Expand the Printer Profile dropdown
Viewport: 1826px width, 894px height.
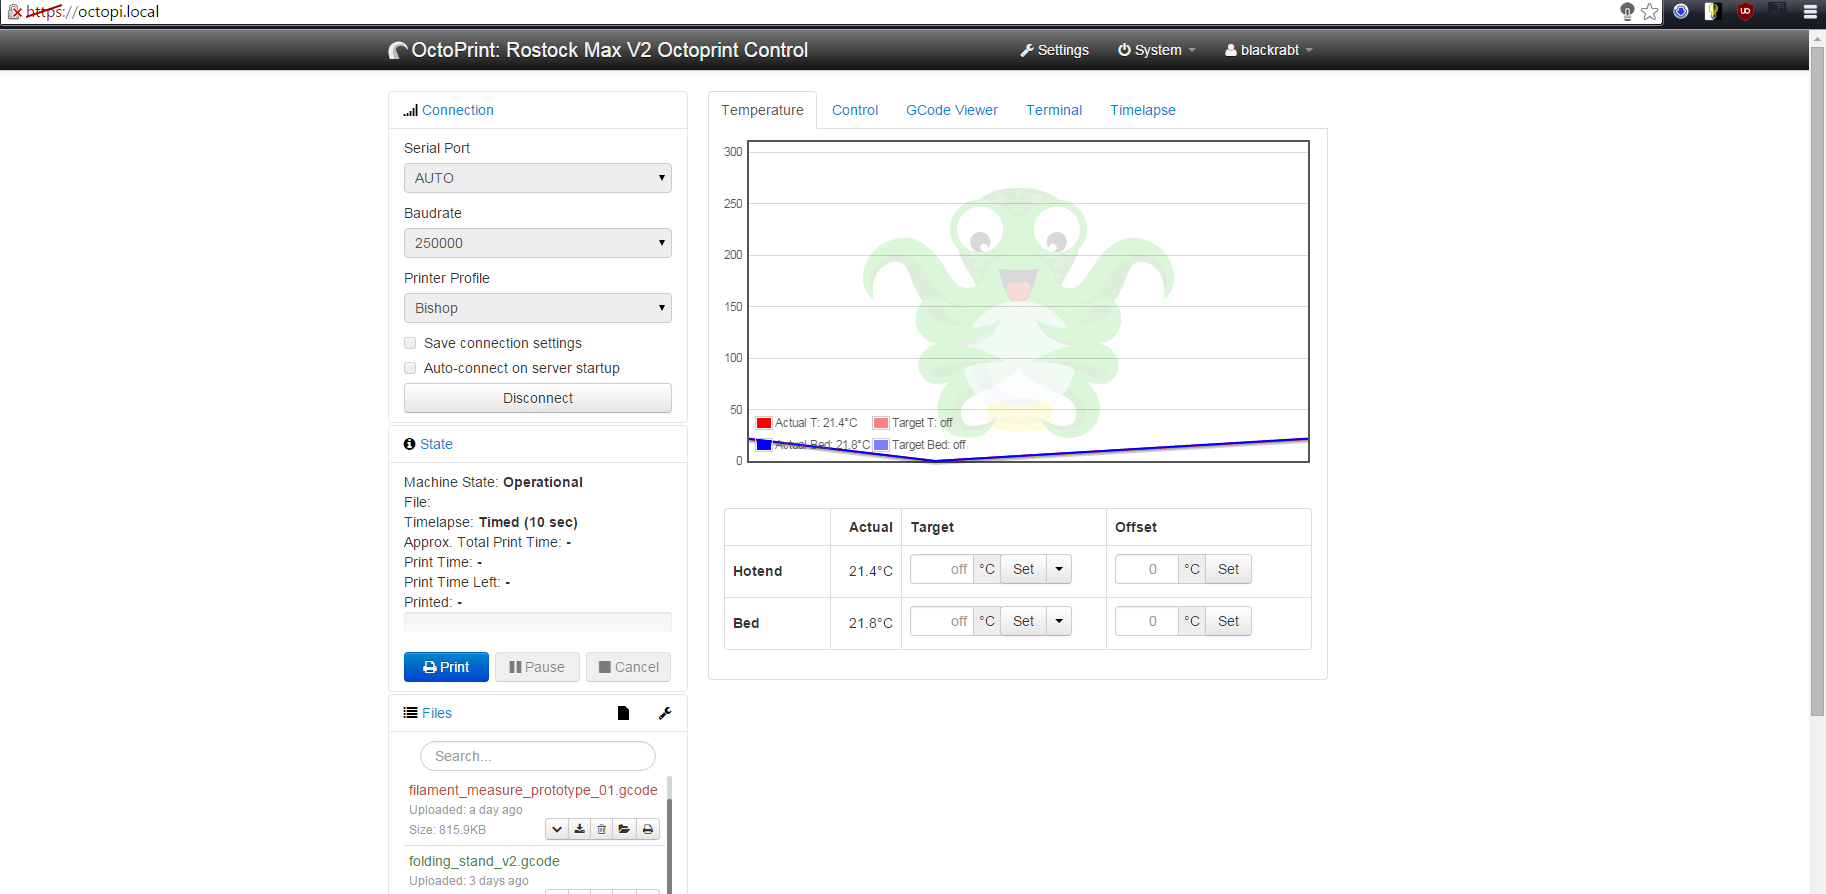coord(537,308)
